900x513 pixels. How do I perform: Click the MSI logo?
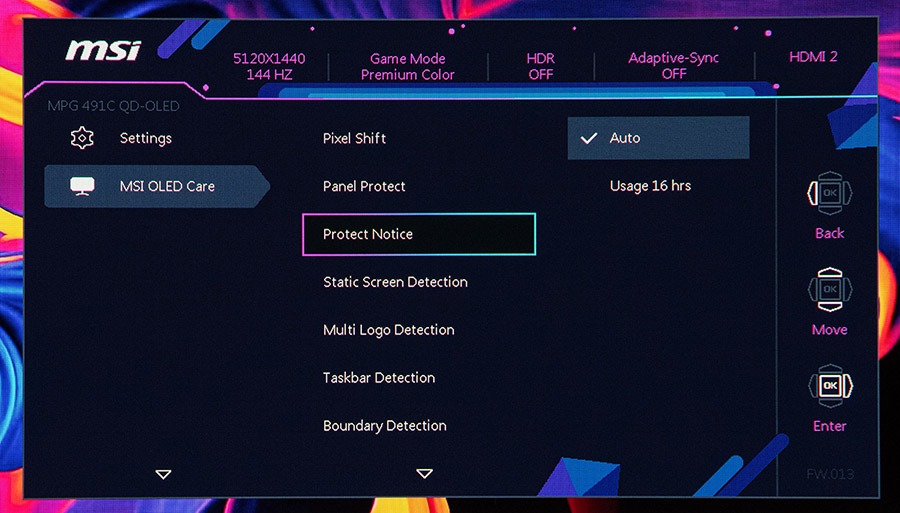click(103, 50)
